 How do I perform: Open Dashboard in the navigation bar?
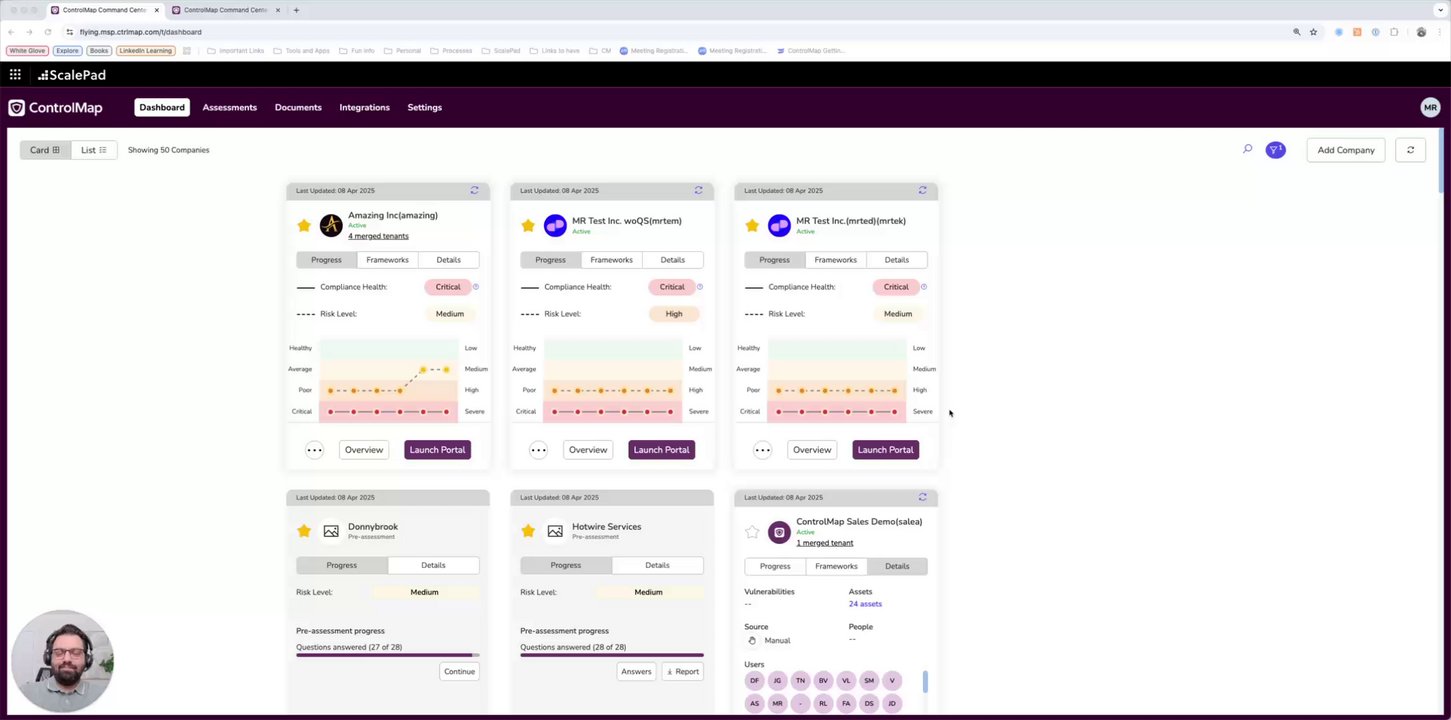[x=162, y=107]
